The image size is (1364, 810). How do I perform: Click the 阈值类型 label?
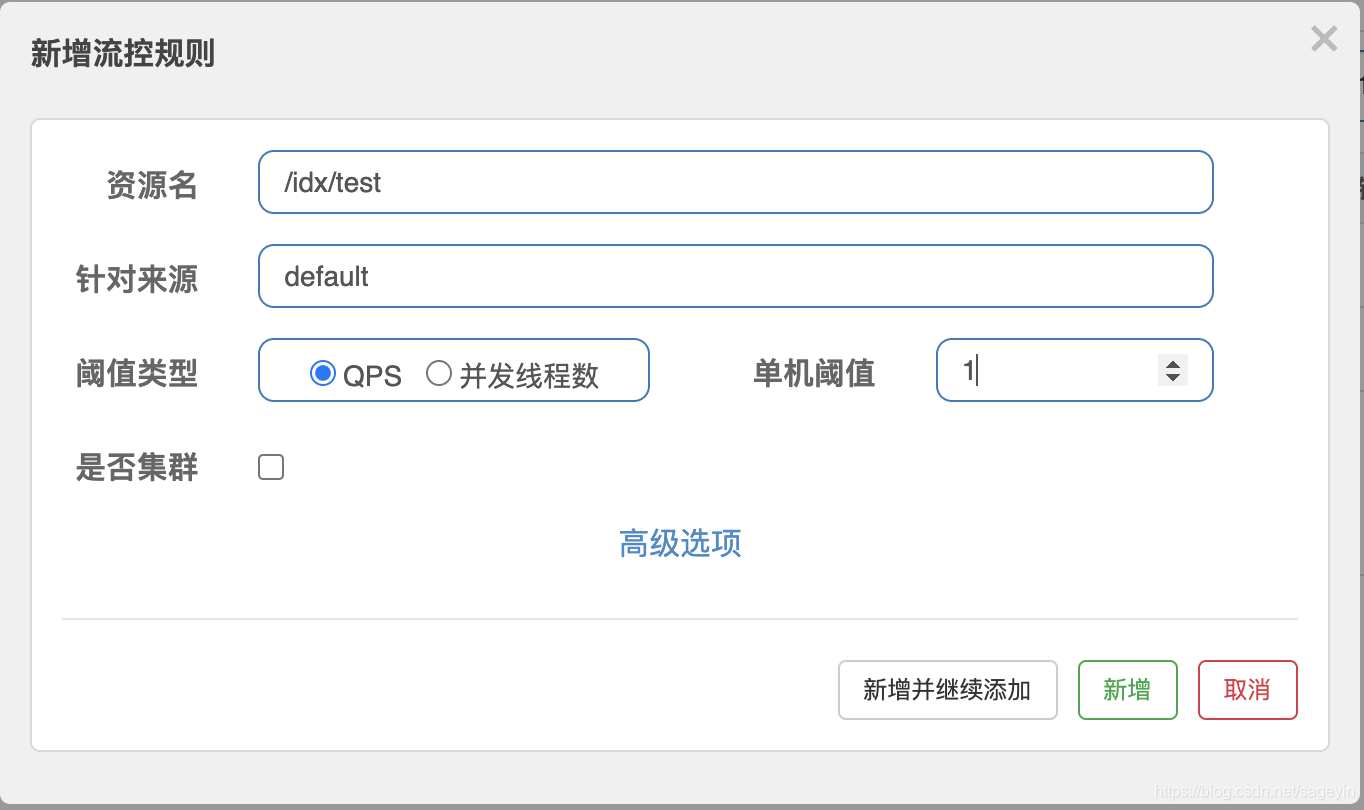[137, 373]
